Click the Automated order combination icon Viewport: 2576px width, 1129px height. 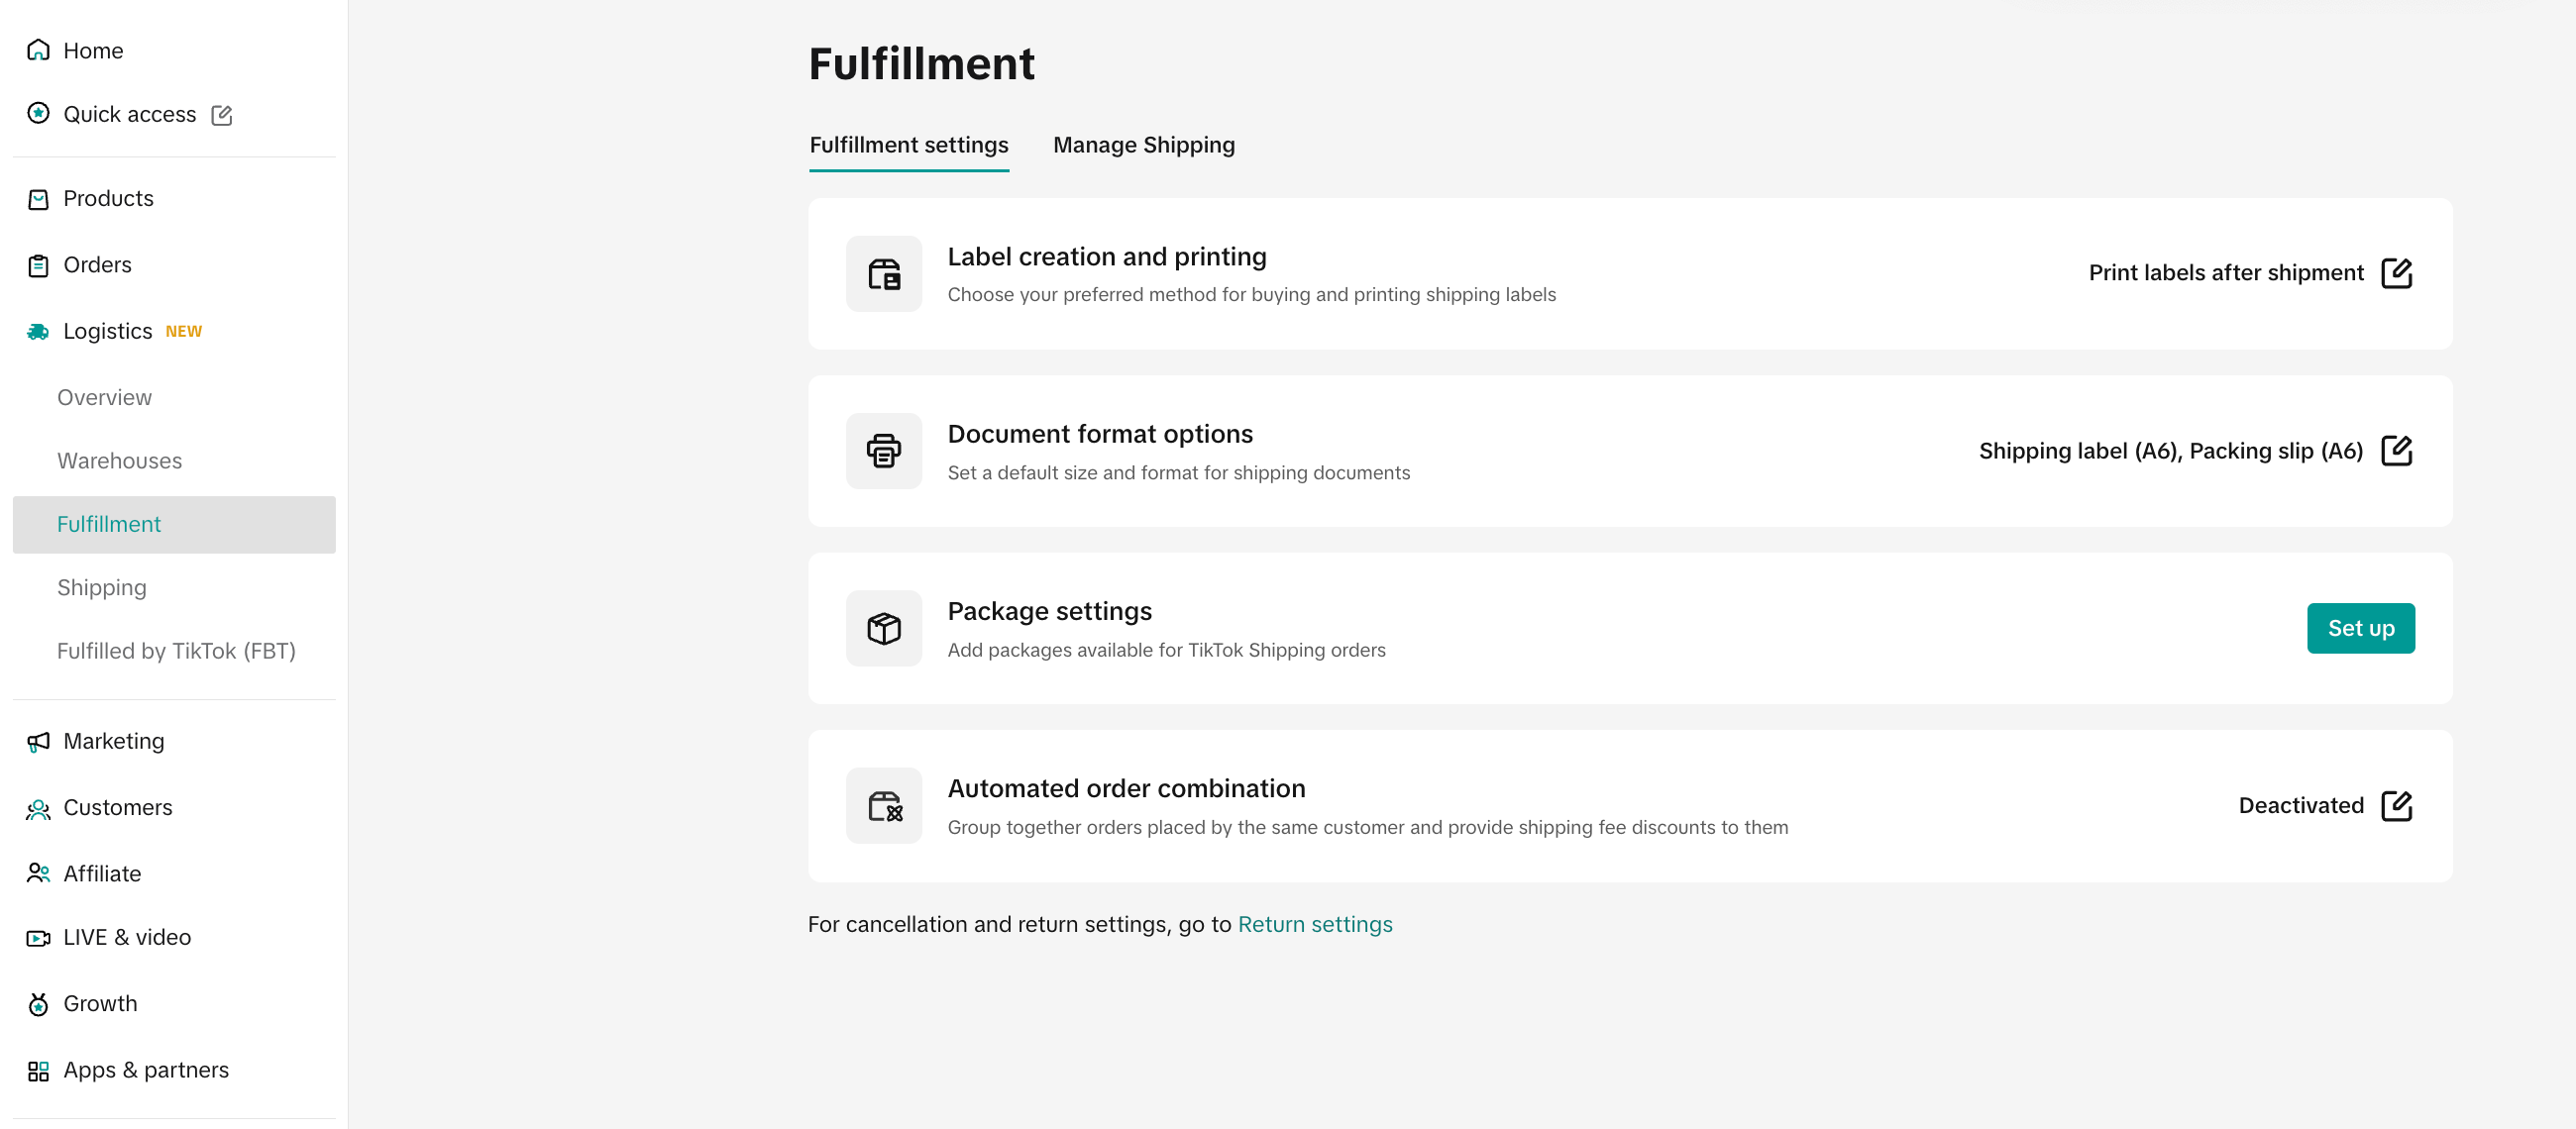click(883, 806)
